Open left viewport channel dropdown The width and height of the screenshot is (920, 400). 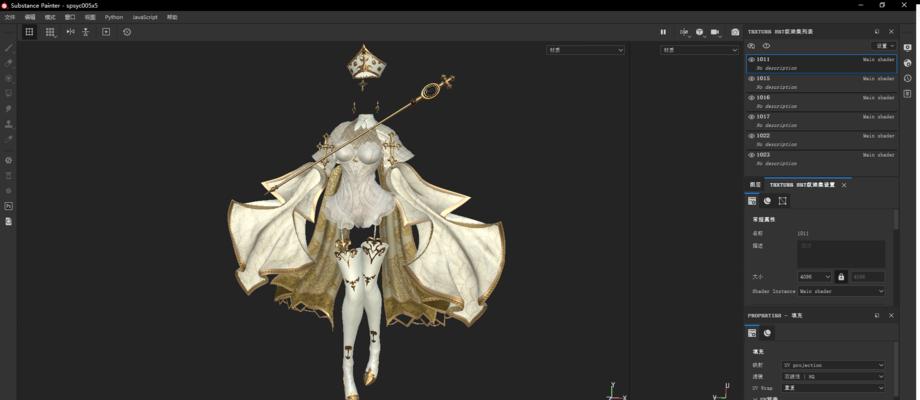pos(585,50)
